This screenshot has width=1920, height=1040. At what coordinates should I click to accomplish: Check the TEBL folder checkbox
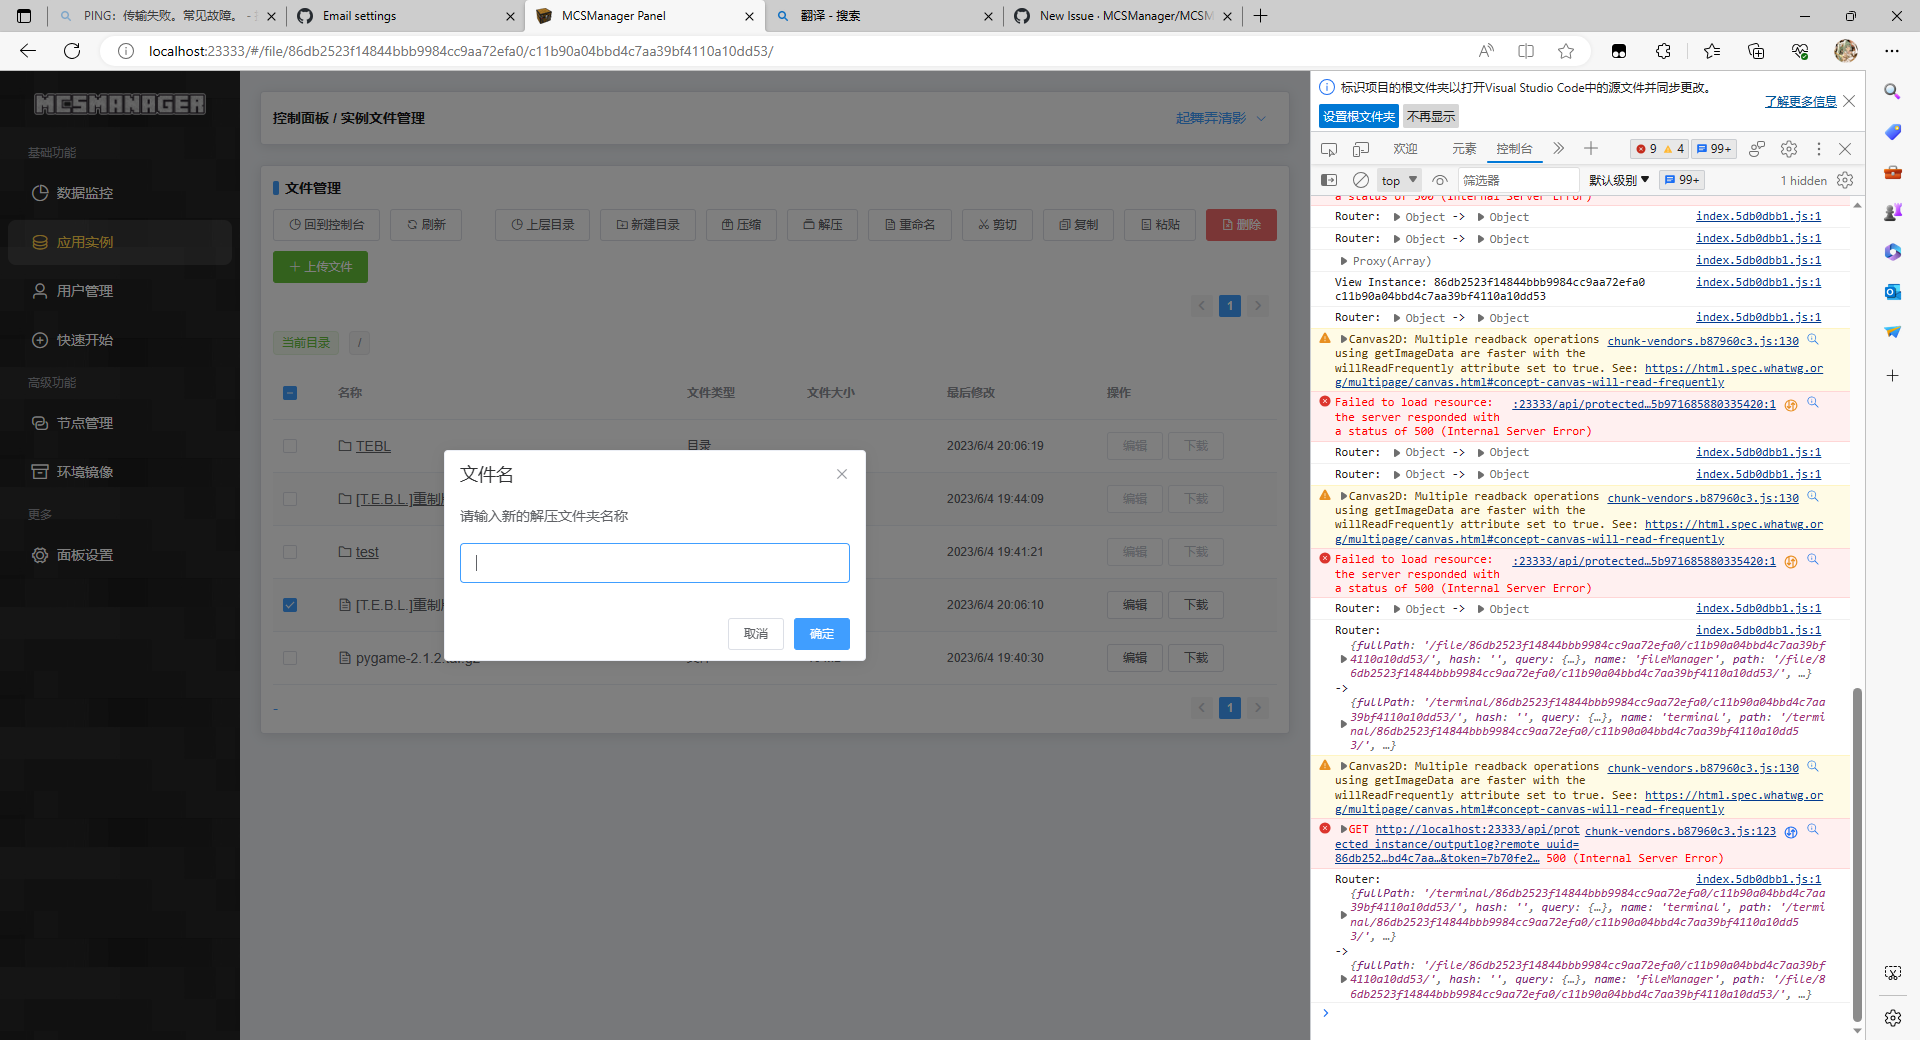[289, 446]
